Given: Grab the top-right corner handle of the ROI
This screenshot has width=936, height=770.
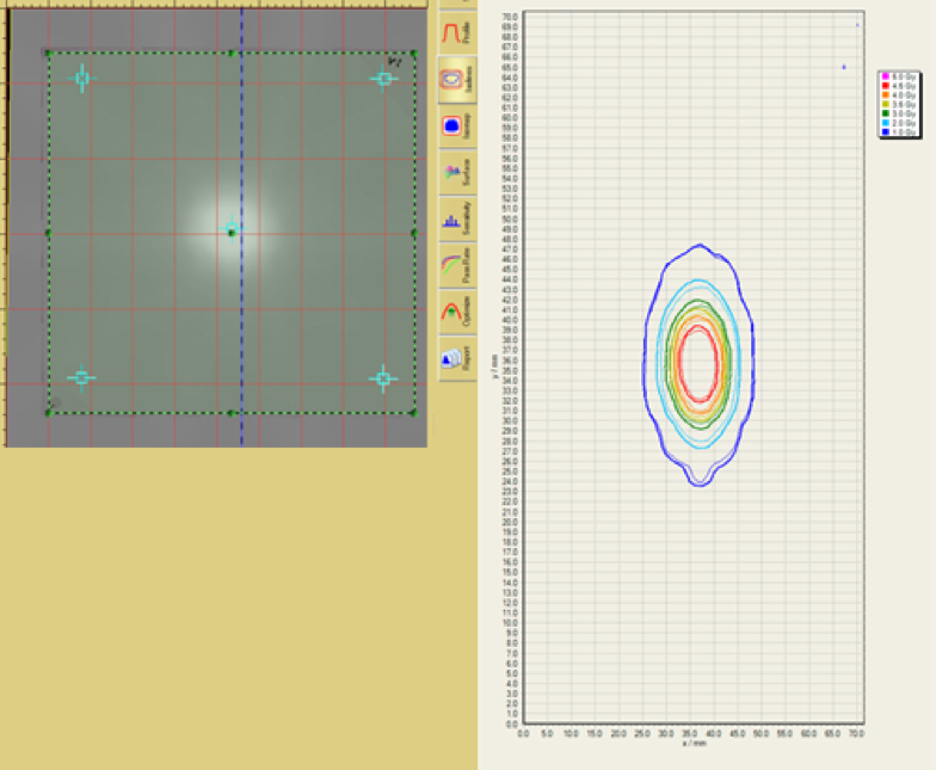Looking at the screenshot, I should 414,54.
